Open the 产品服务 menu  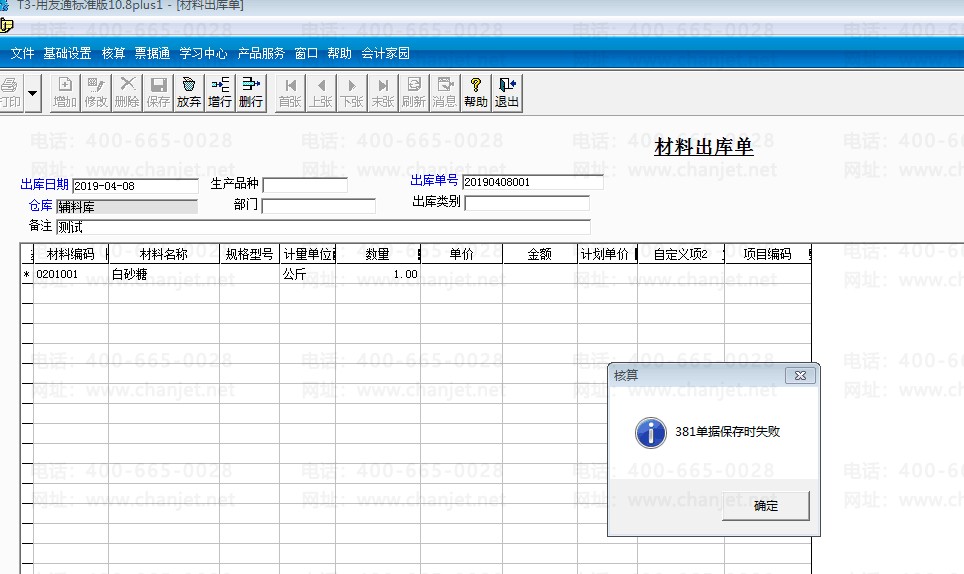(x=261, y=53)
